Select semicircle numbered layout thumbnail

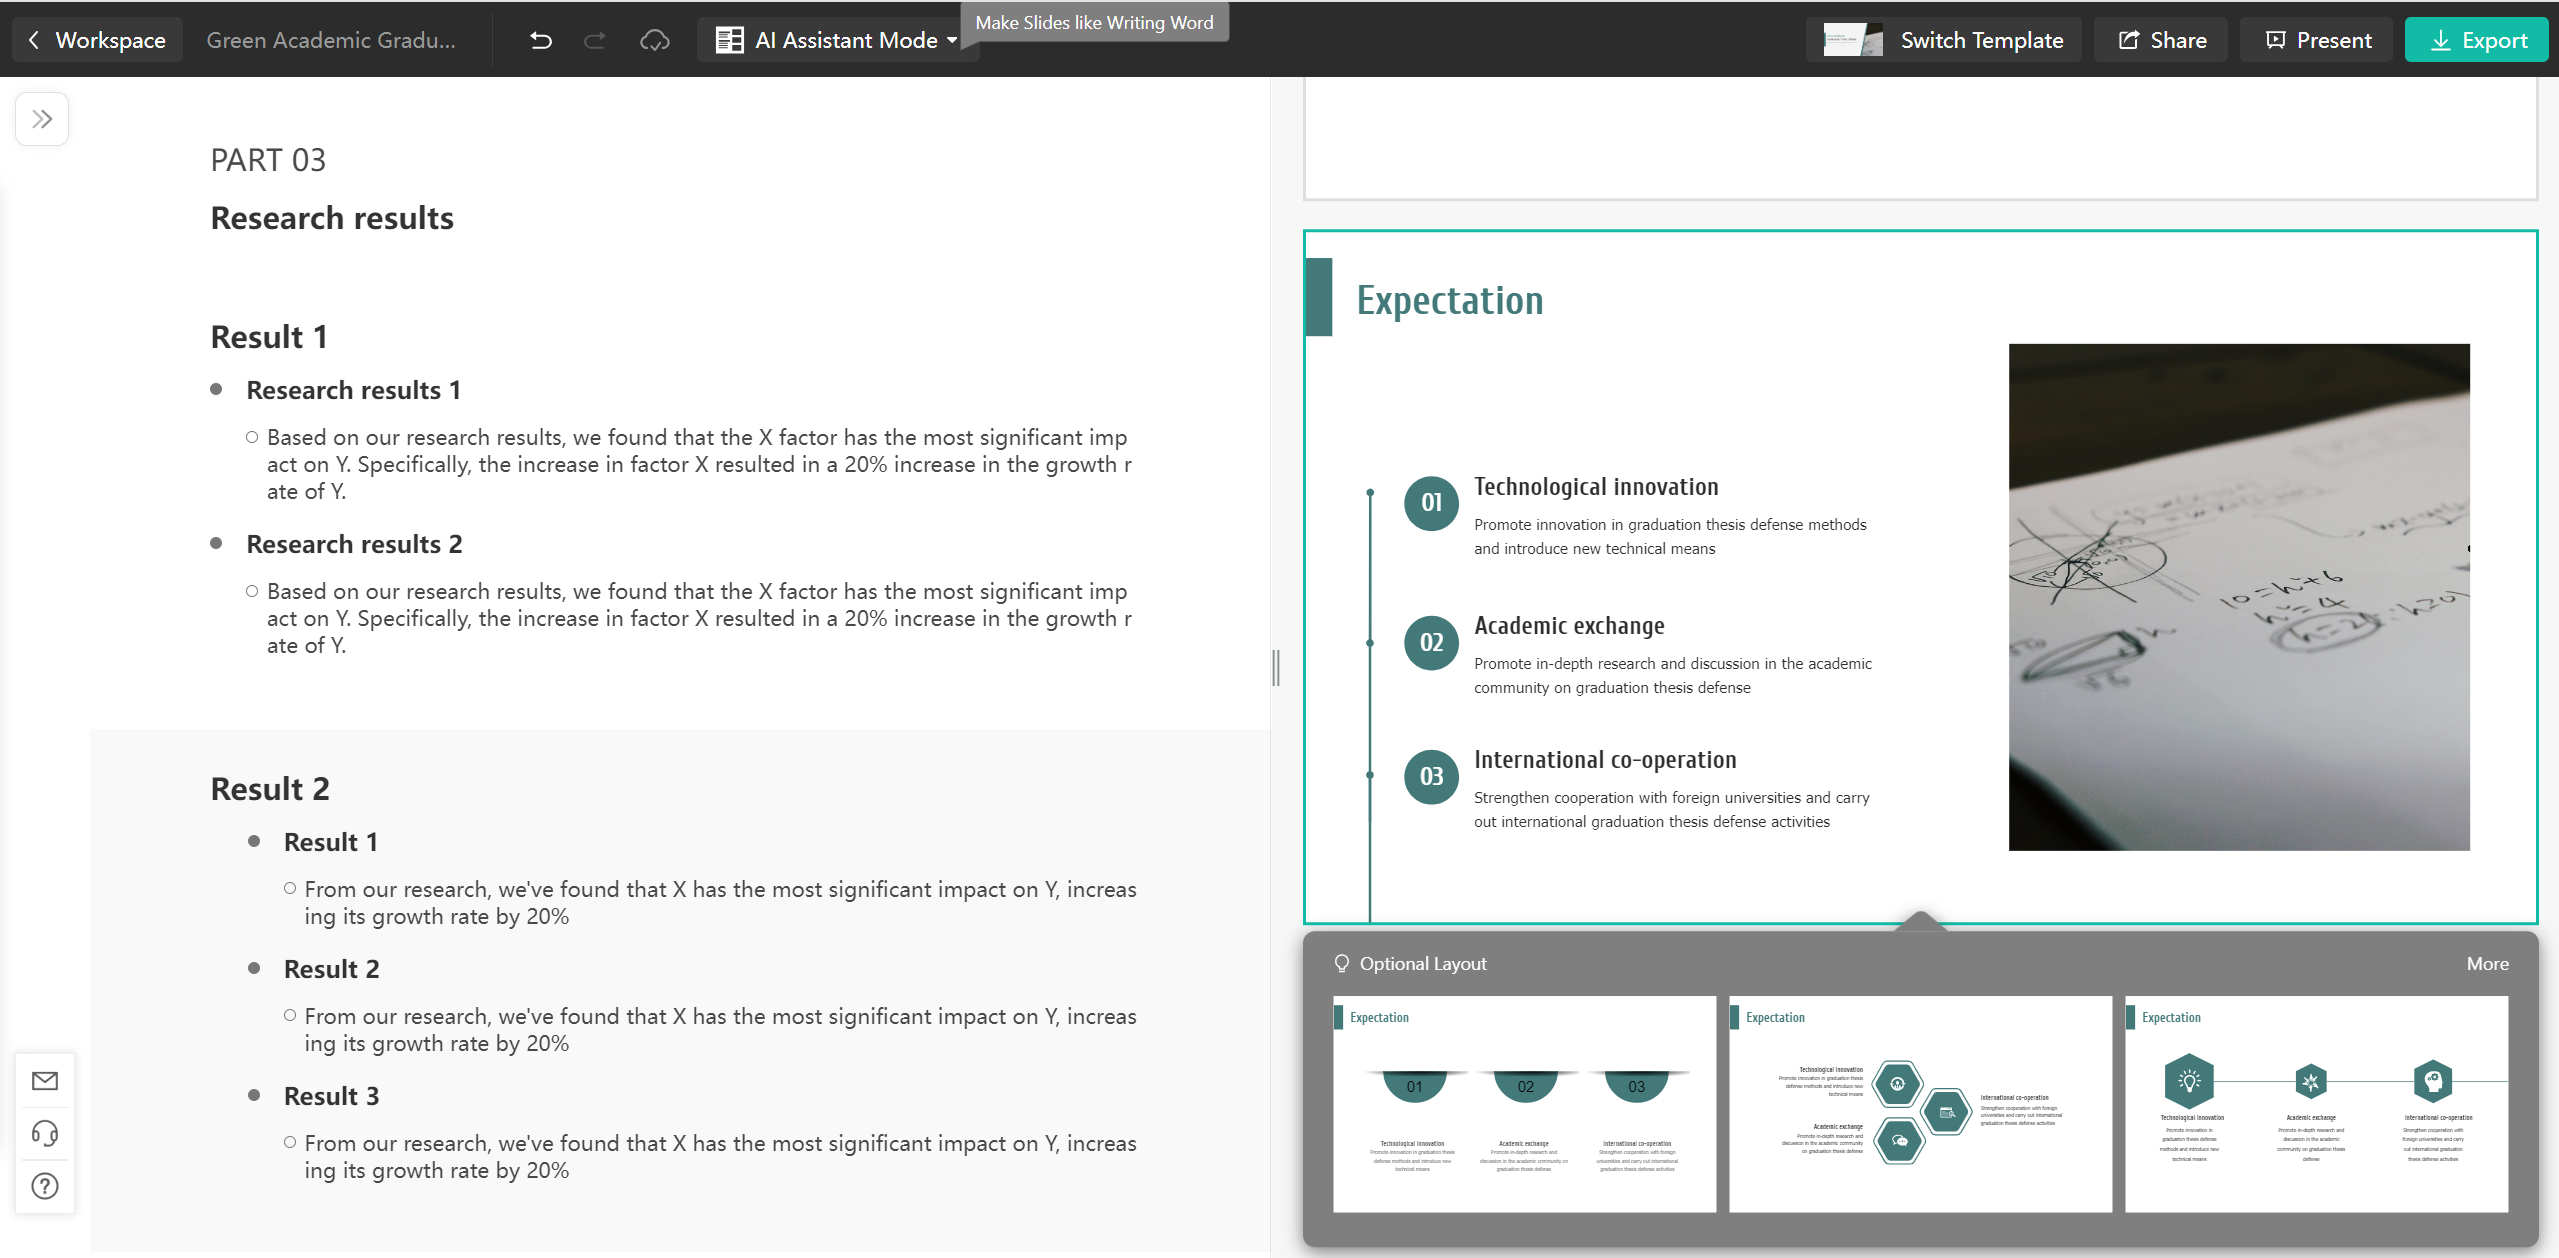pos(1524,1104)
